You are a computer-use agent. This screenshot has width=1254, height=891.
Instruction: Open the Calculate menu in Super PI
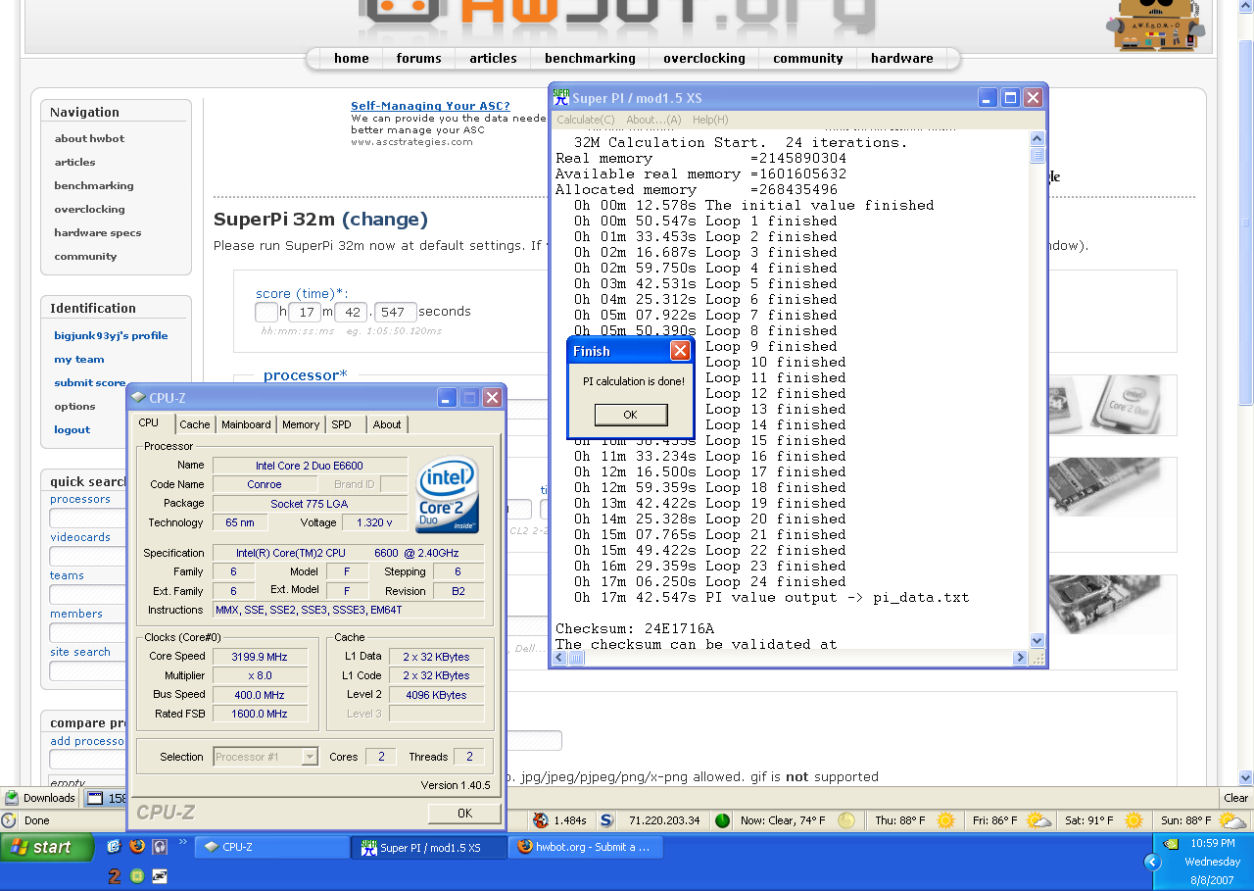pos(585,120)
